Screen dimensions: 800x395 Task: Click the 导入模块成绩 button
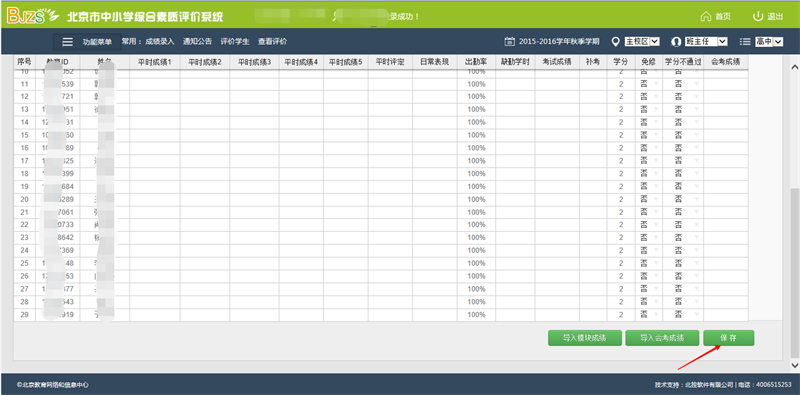[585, 338]
